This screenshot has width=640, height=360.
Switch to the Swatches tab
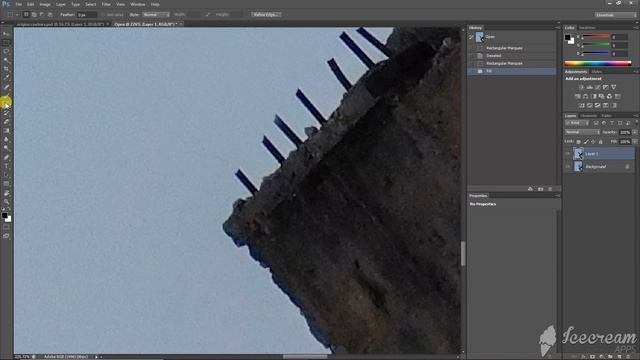[587, 28]
